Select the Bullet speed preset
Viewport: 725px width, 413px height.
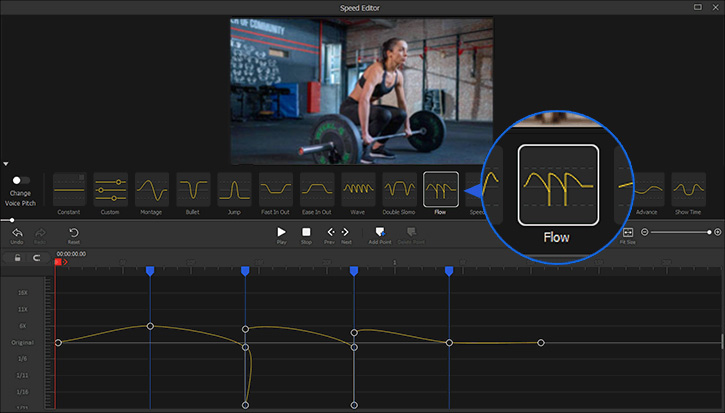tap(193, 189)
